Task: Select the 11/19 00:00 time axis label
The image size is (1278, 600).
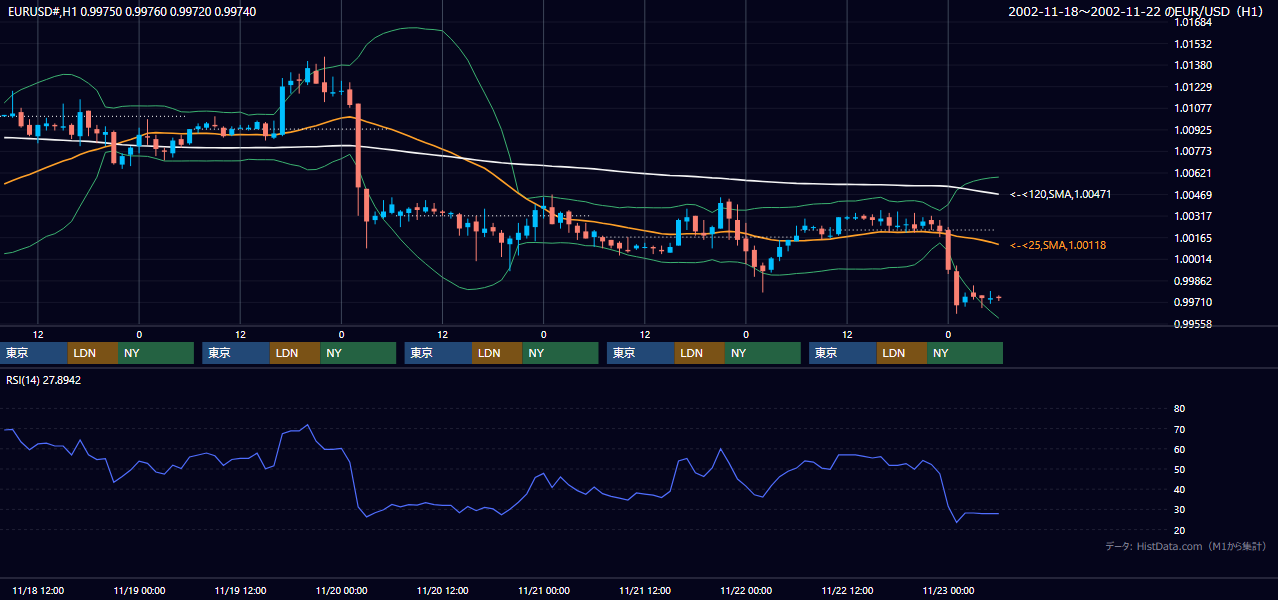Action: (x=139, y=590)
